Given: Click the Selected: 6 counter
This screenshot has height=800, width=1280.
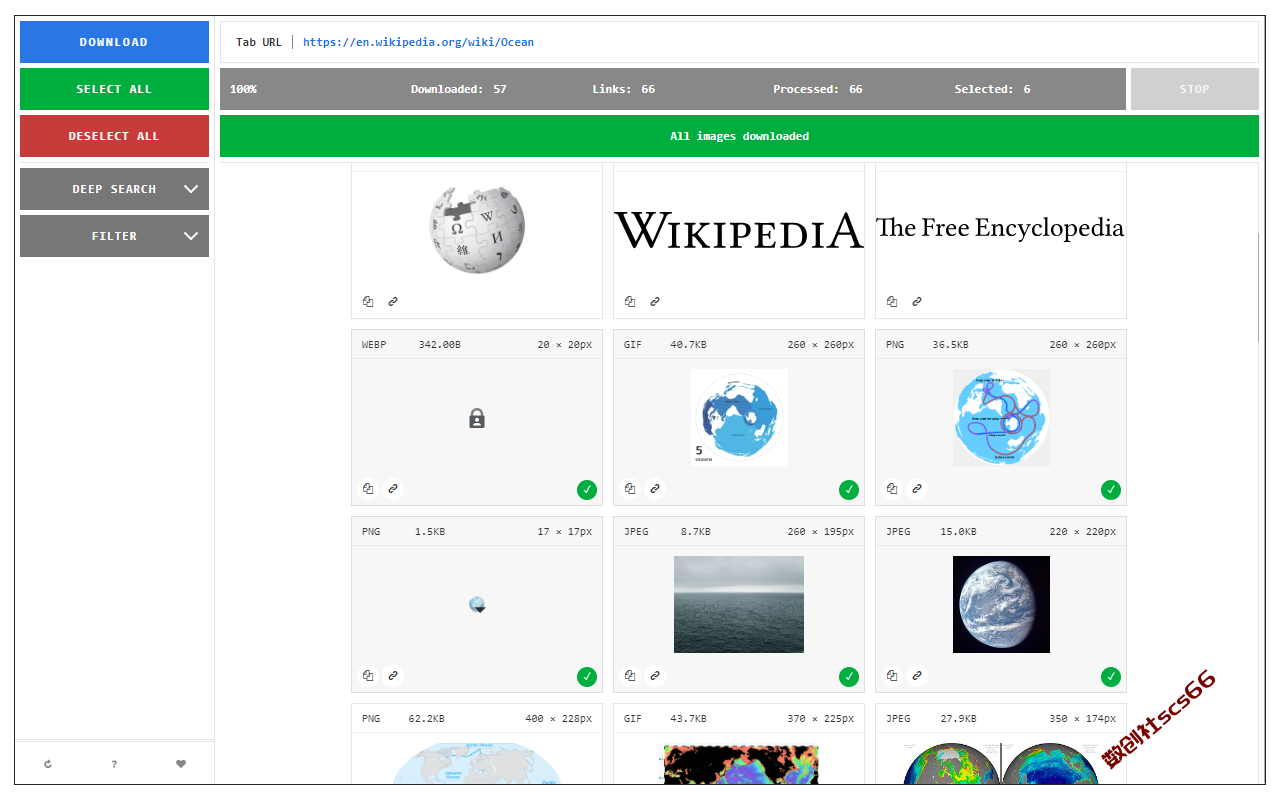Looking at the screenshot, I should 992,89.
